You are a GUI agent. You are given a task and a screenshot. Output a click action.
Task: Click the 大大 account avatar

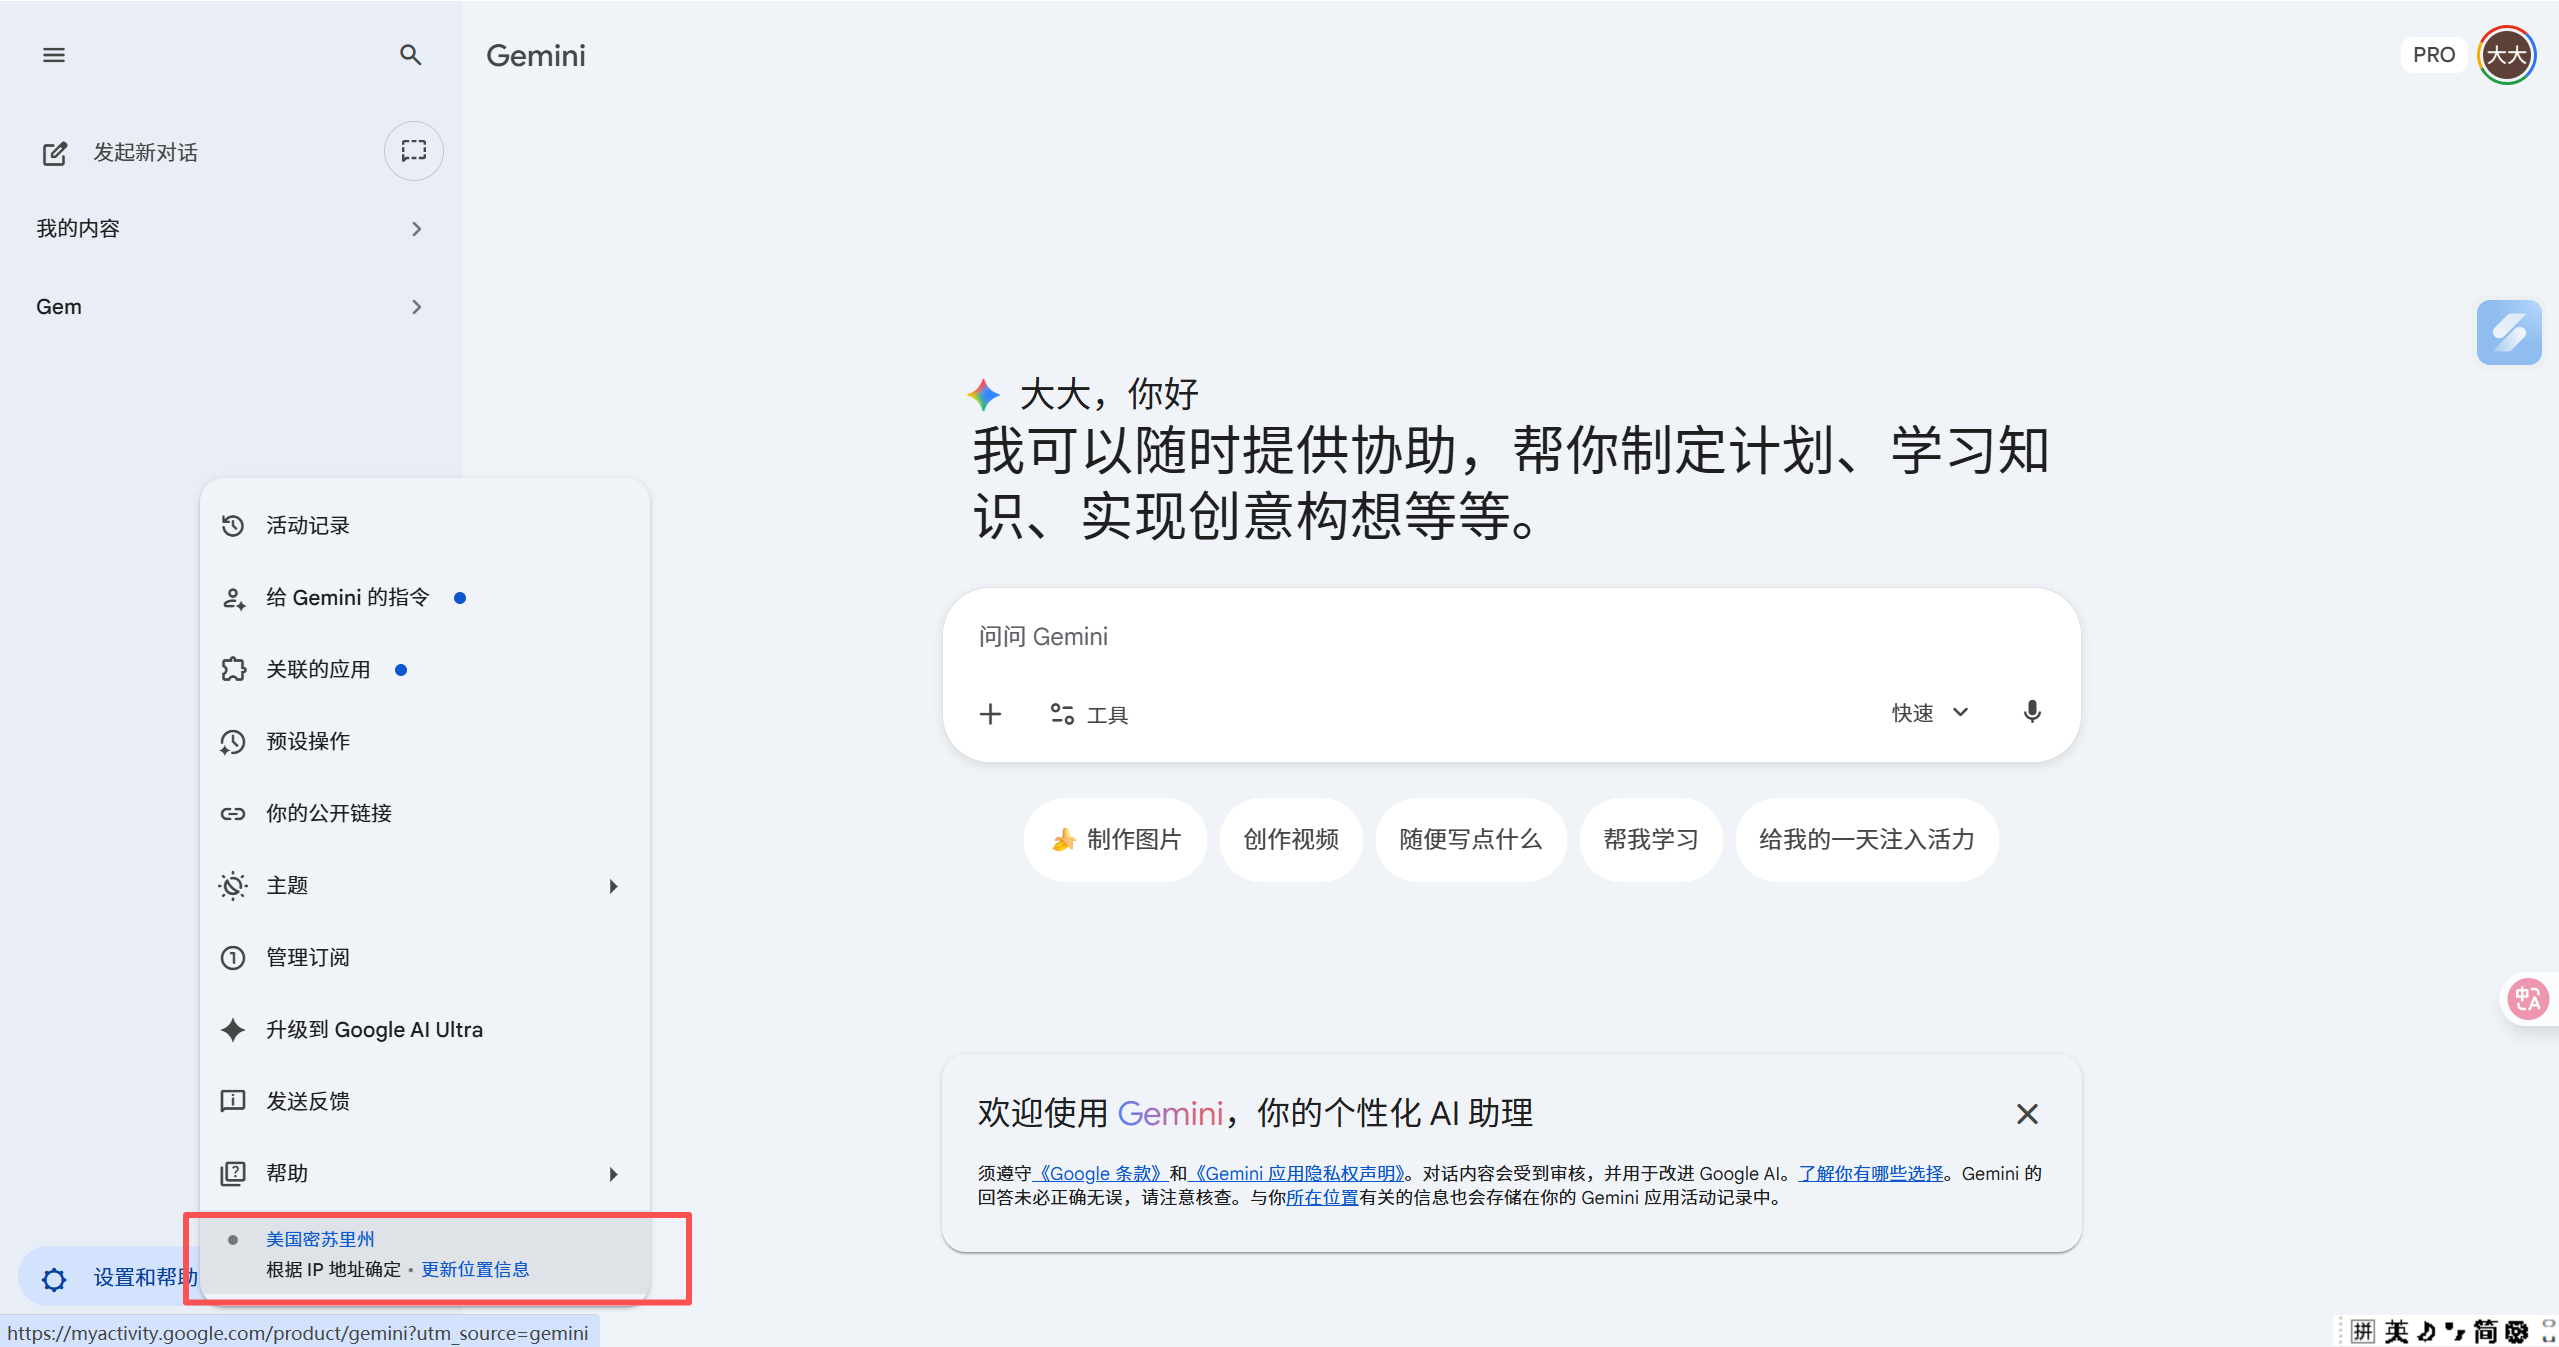2506,55
